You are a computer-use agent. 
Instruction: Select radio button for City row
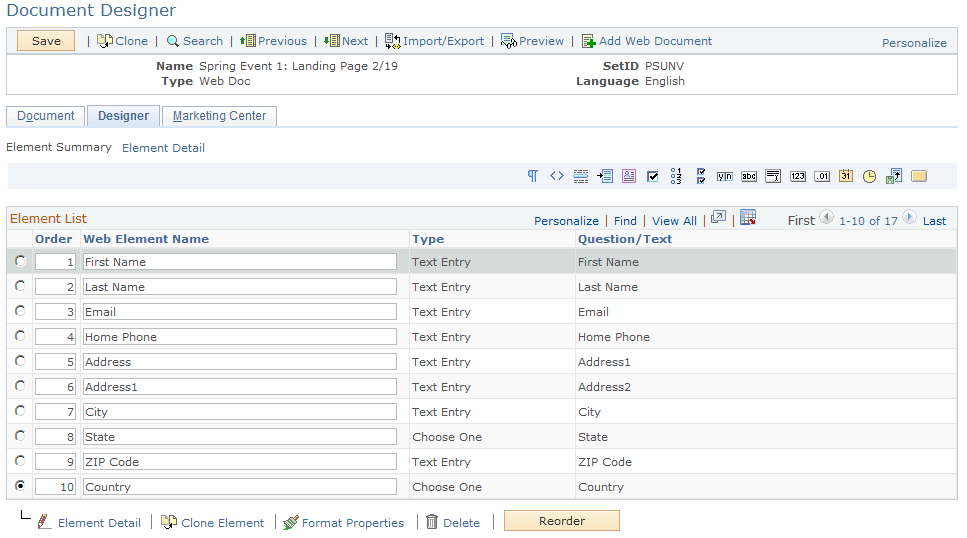point(20,411)
